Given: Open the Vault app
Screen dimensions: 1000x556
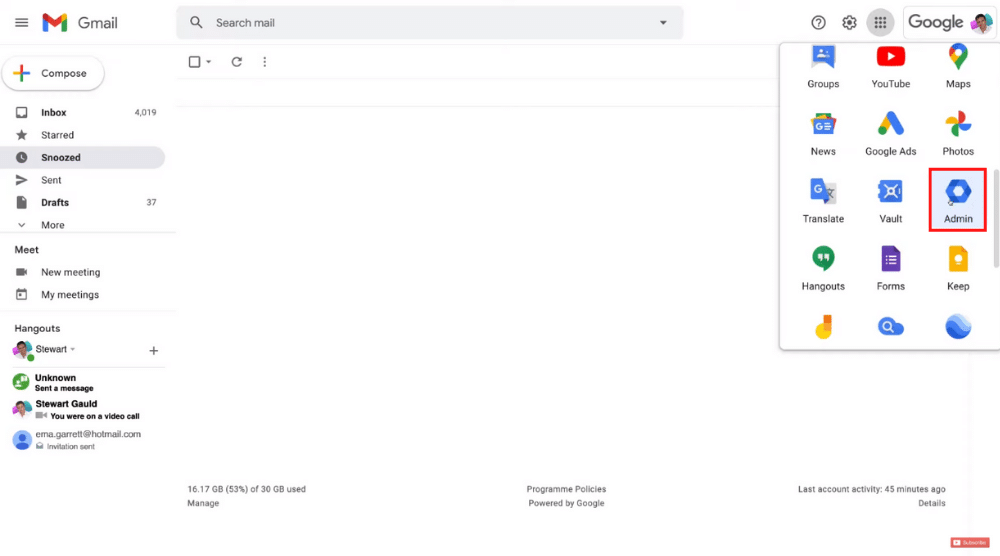Looking at the screenshot, I should (891, 201).
